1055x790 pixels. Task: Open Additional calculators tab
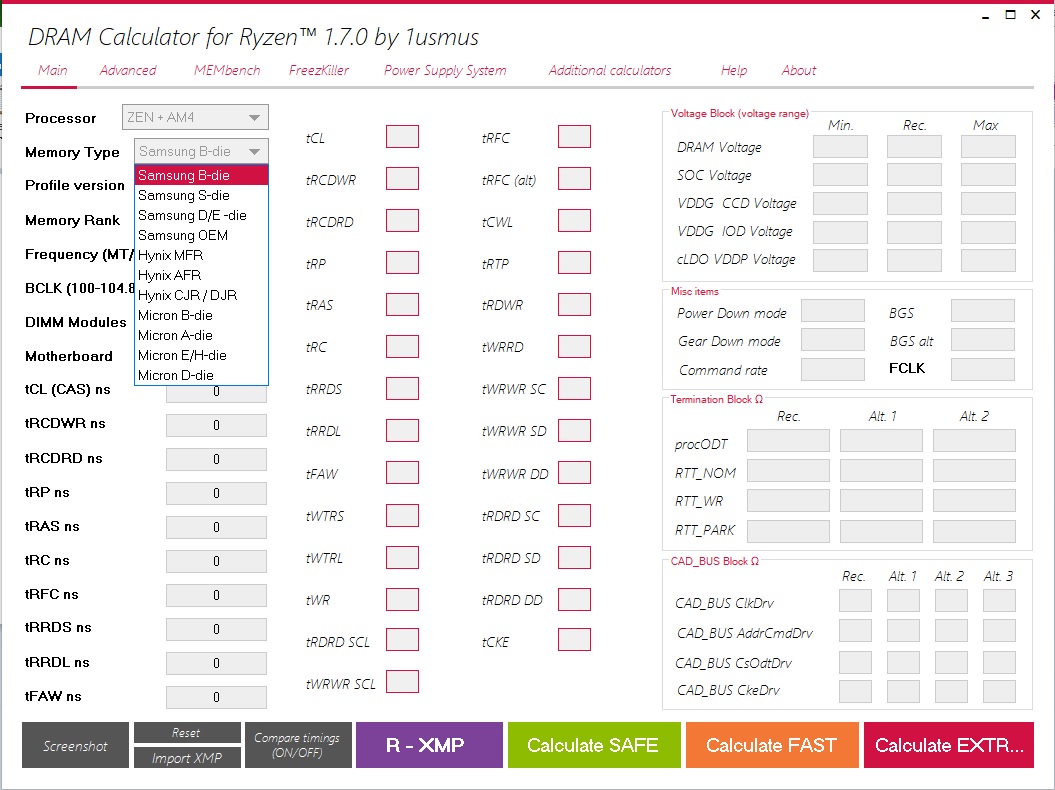click(x=610, y=71)
